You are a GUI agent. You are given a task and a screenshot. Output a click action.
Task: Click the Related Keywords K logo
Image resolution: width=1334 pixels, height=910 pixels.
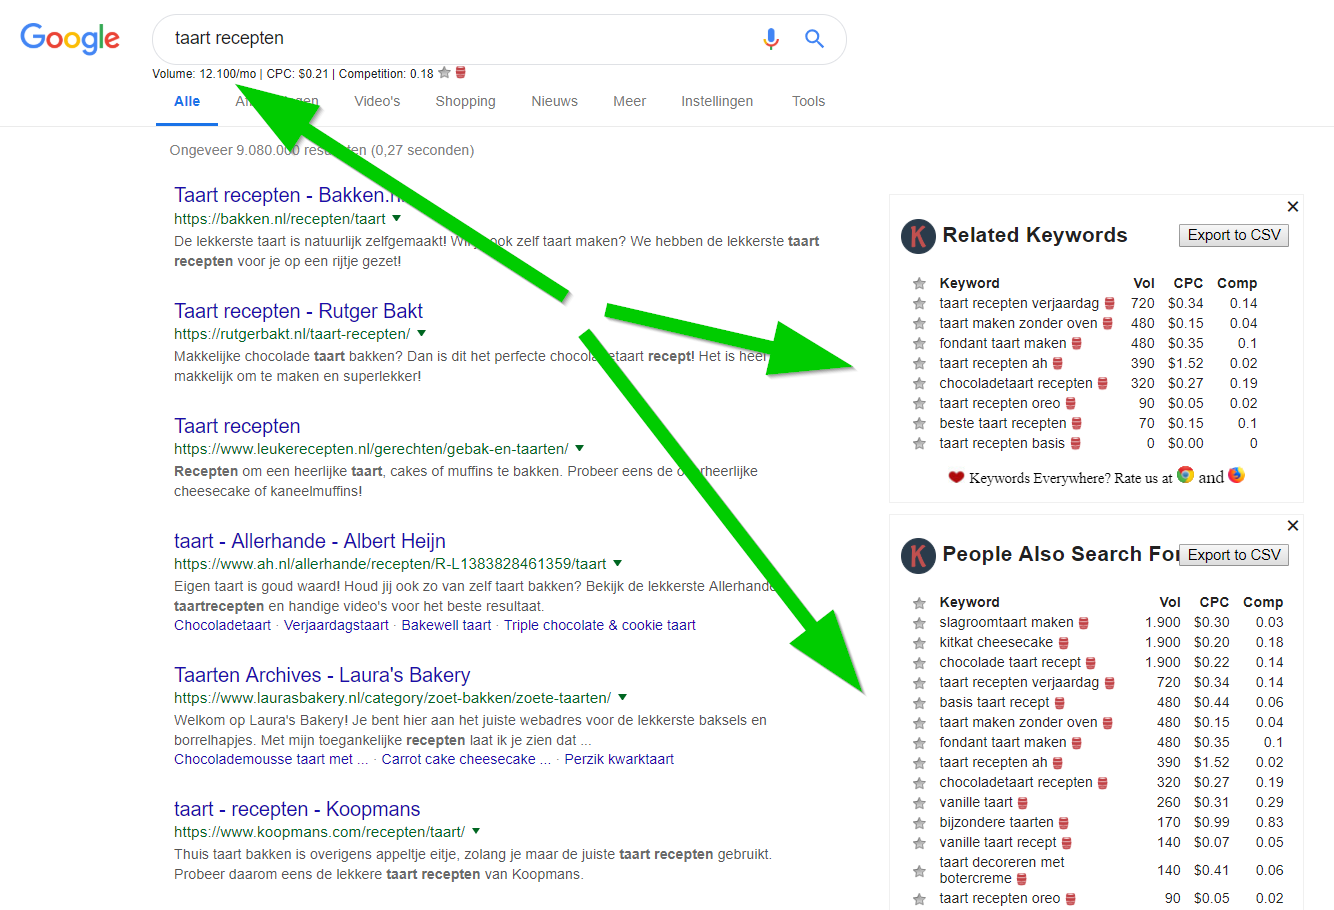point(918,236)
